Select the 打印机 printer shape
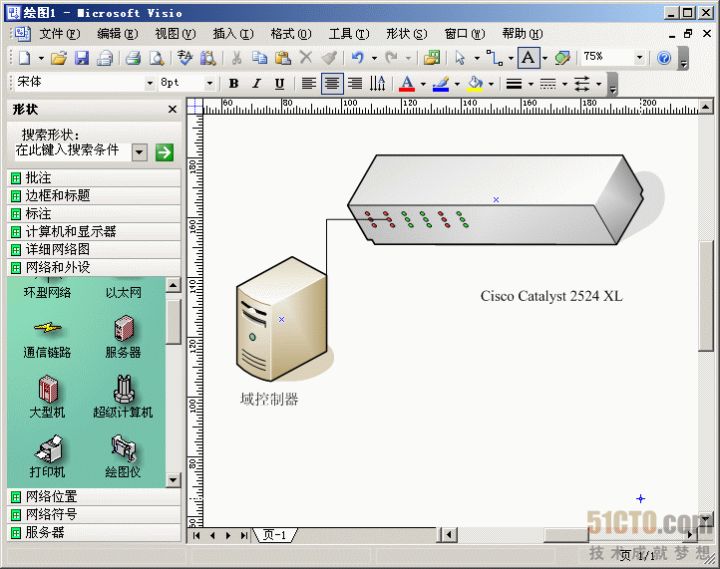The image size is (720, 569). [x=47, y=456]
